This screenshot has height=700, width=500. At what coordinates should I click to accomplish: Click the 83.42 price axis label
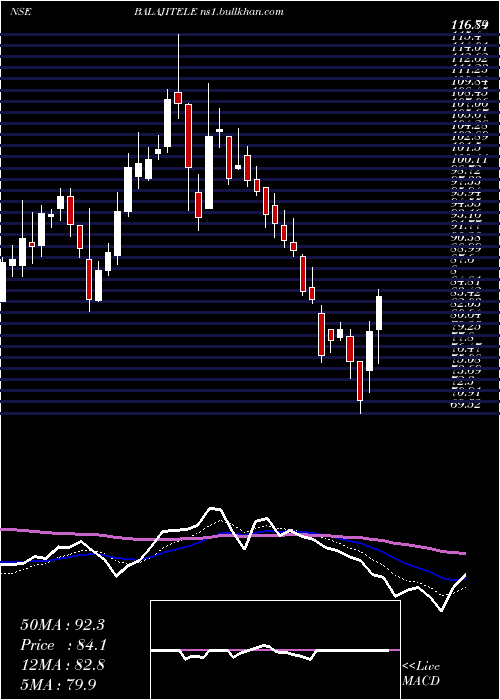pos(466,294)
